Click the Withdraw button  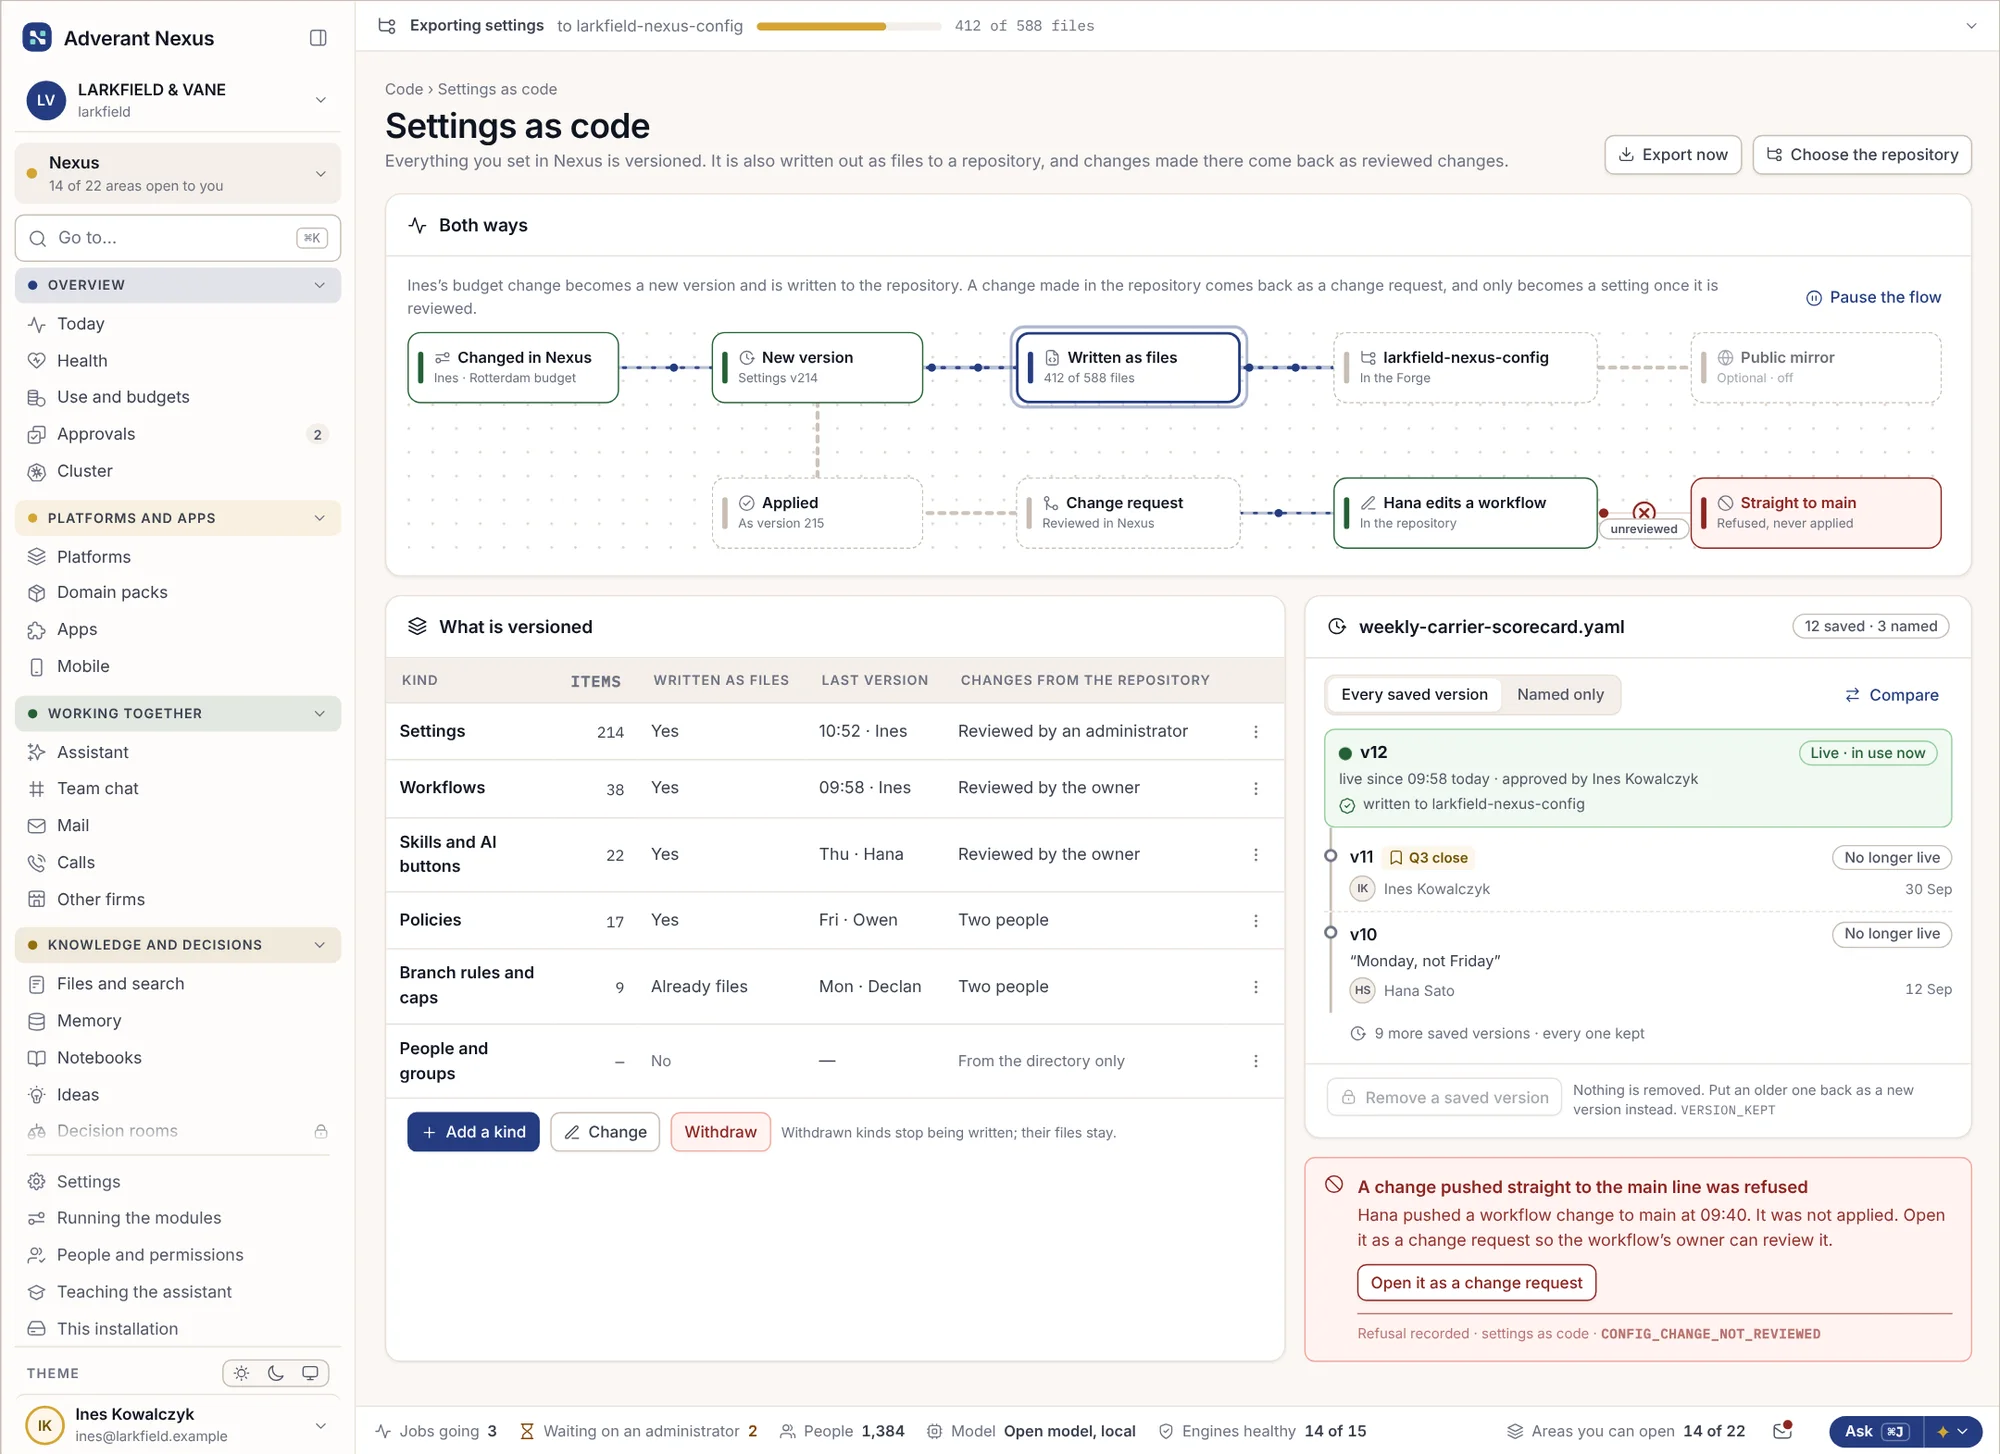click(x=720, y=1132)
